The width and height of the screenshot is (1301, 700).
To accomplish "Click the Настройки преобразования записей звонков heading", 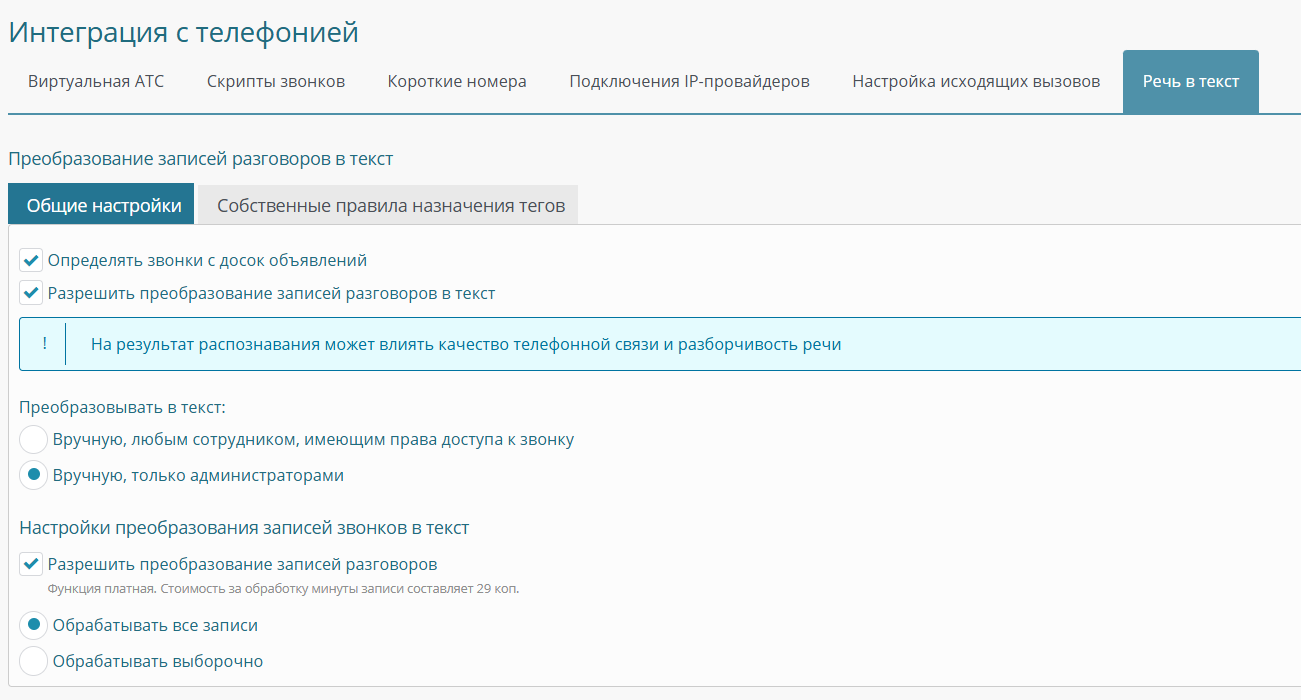I will pos(244,528).
